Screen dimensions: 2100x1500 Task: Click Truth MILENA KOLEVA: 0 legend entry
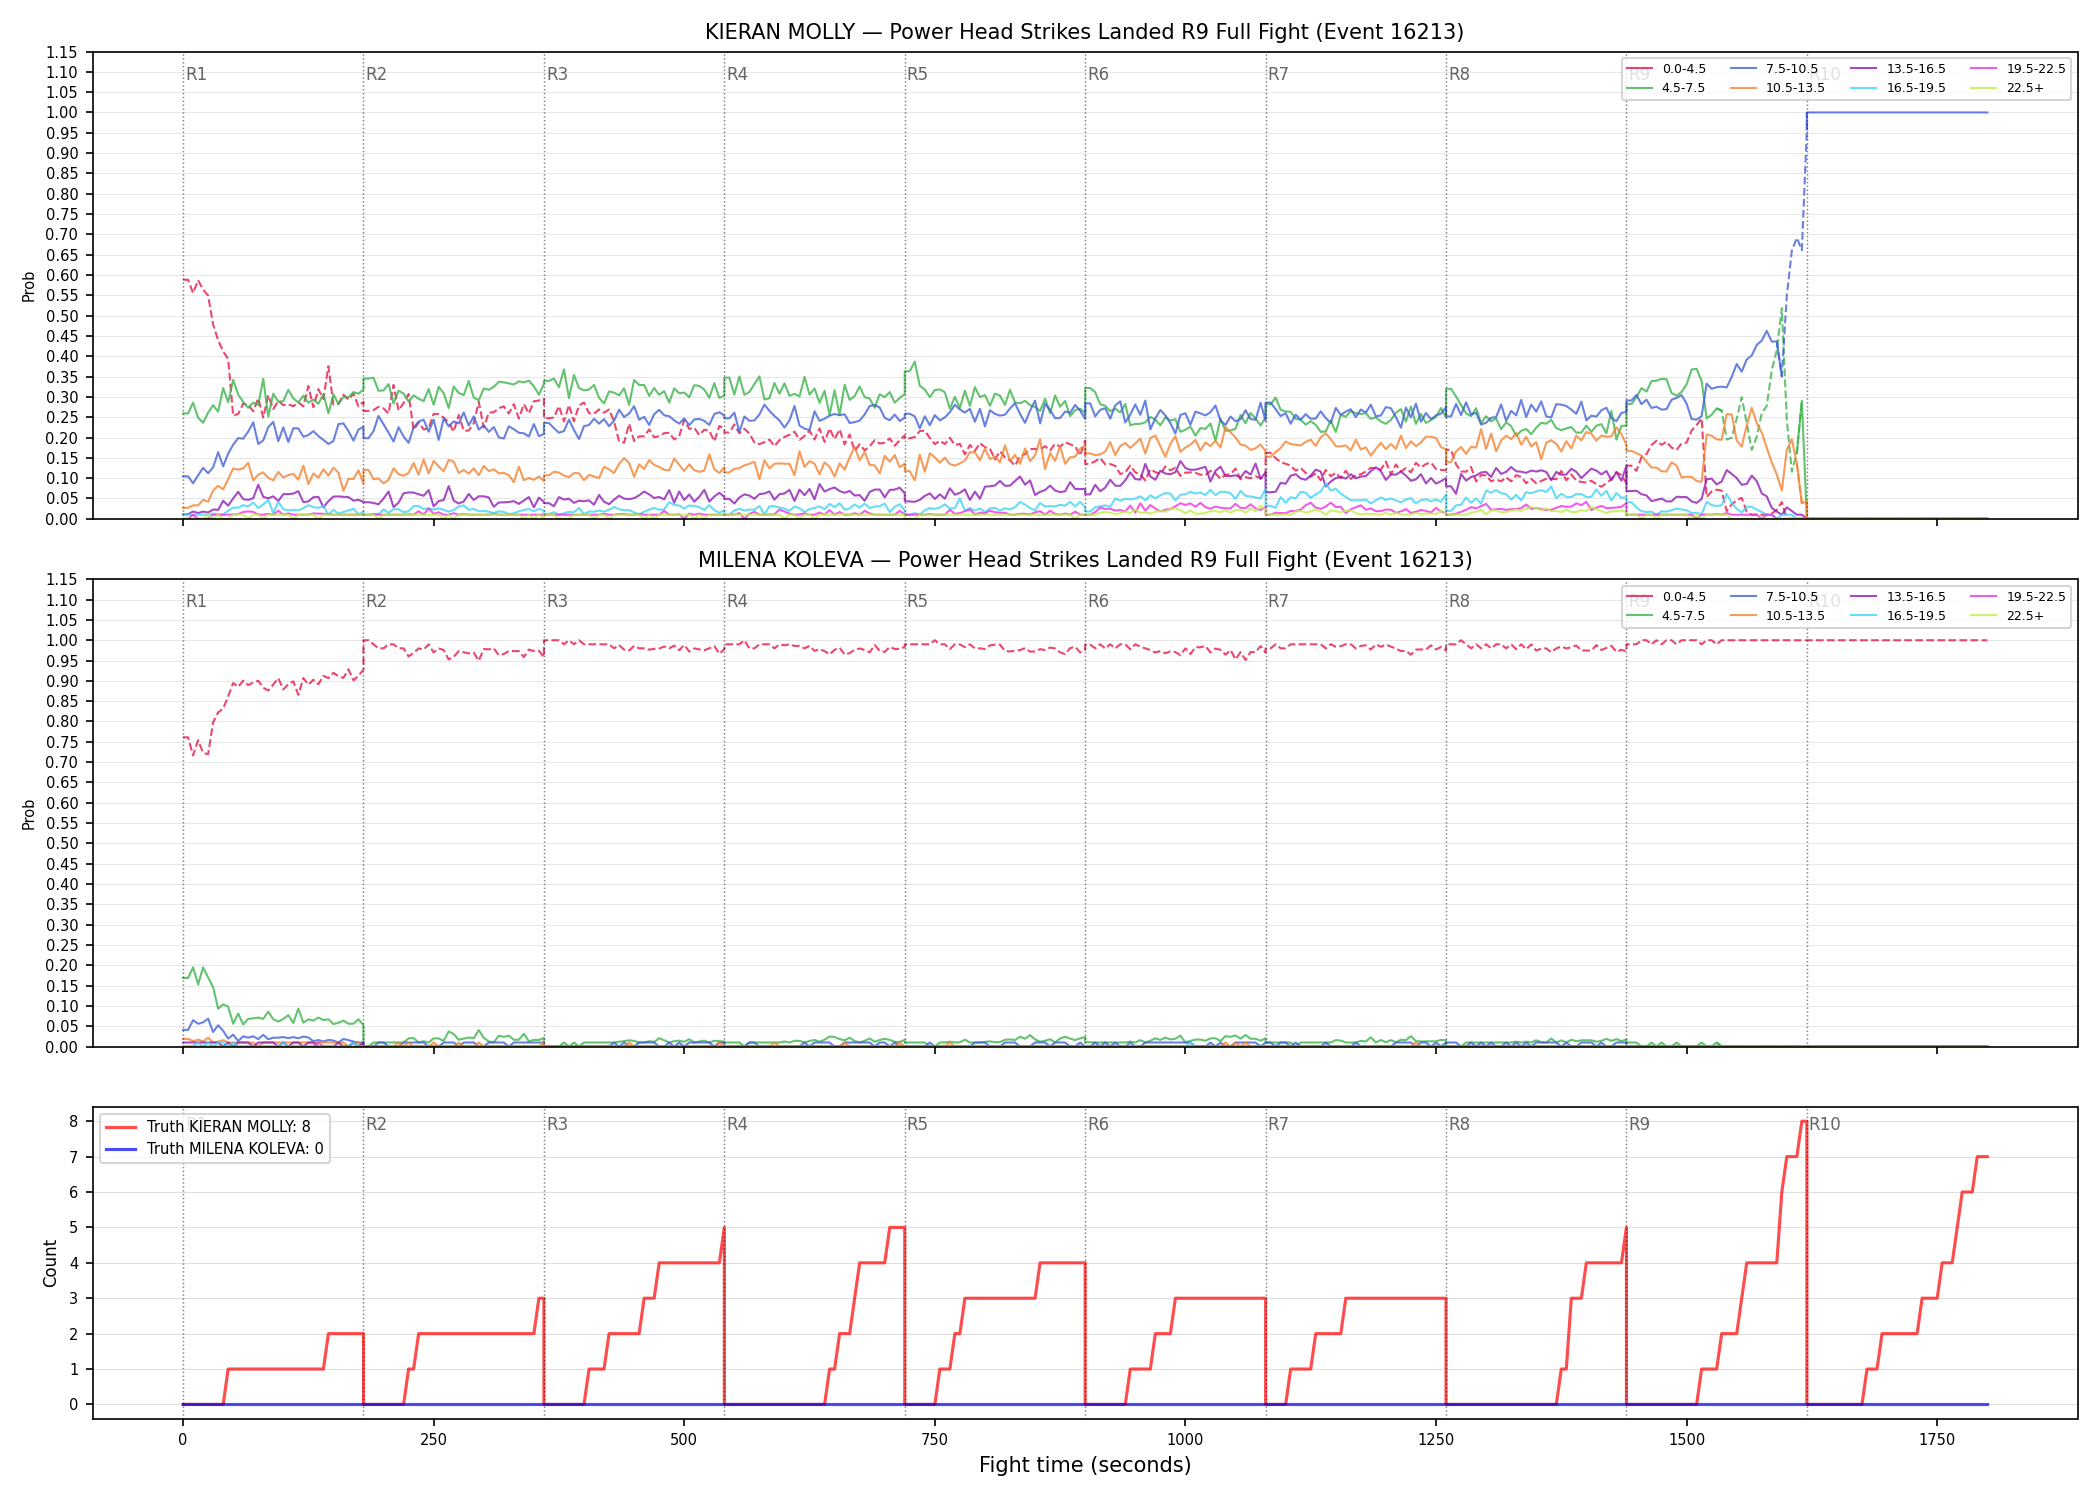pos(214,1149)
